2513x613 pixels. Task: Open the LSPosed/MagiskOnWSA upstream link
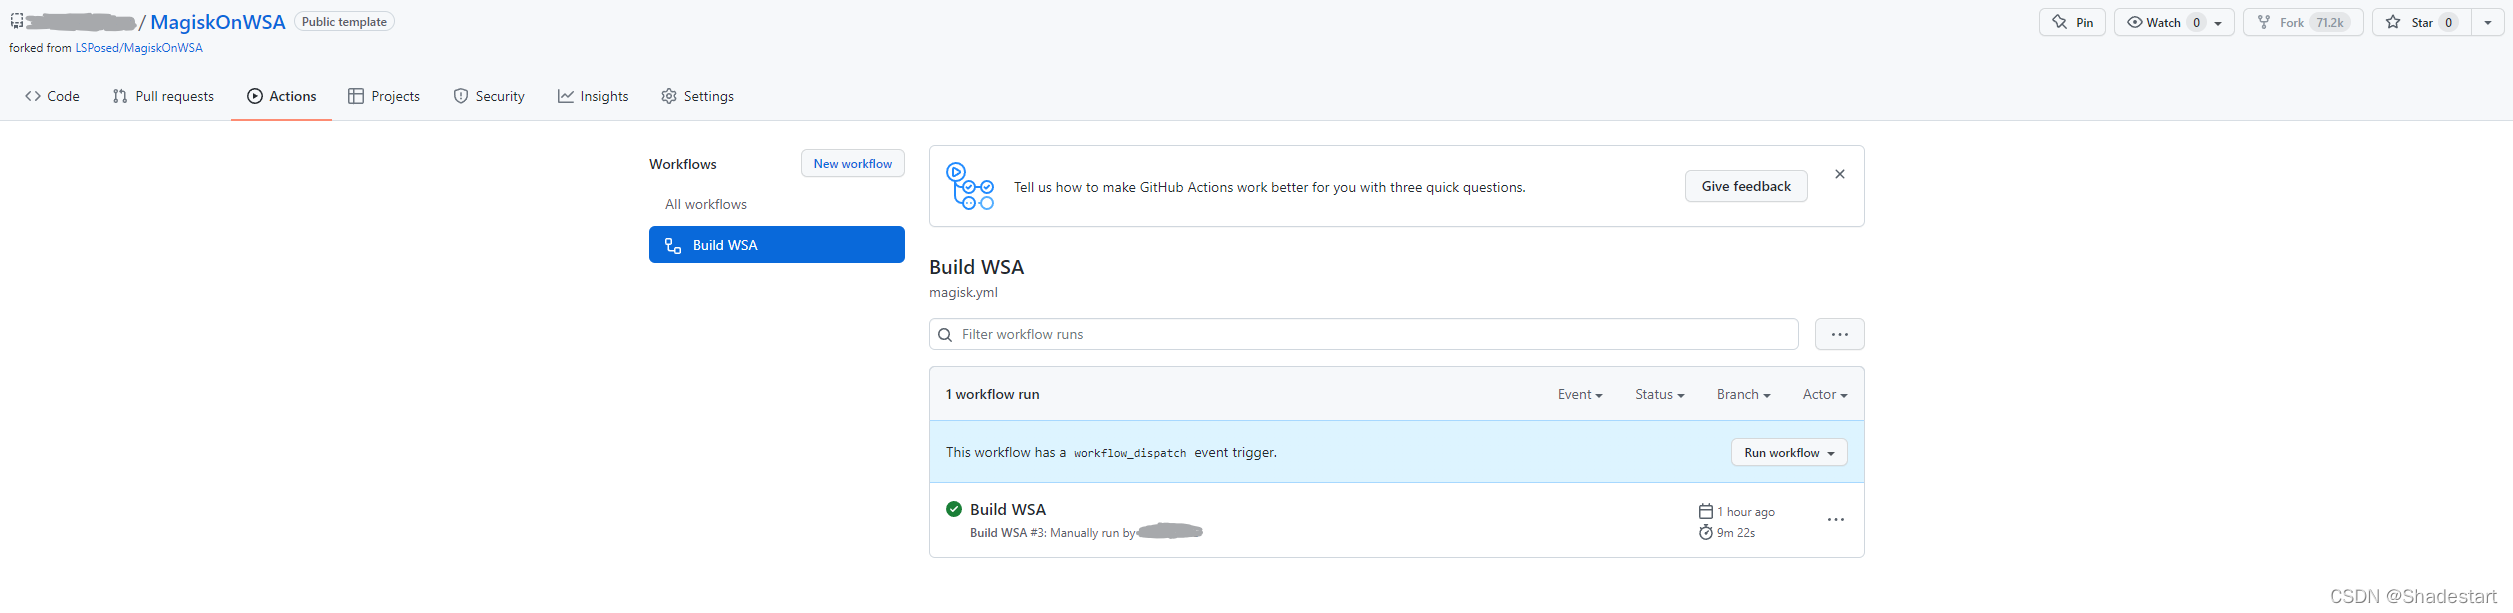(139, 48)
